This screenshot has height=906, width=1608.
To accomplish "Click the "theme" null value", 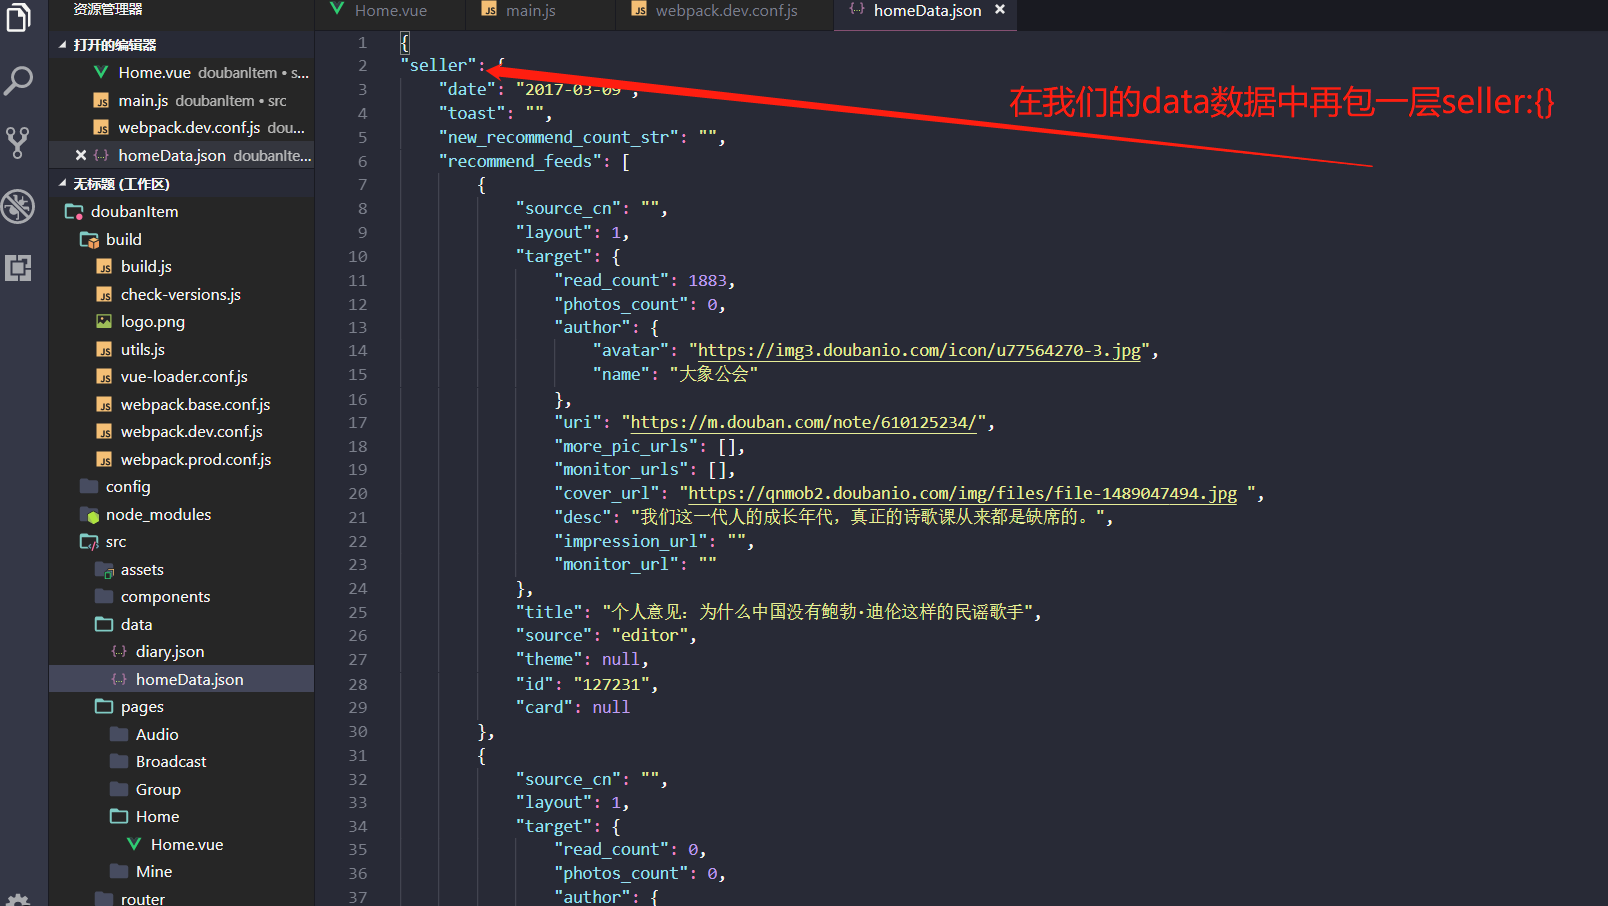I will point(620,660).
